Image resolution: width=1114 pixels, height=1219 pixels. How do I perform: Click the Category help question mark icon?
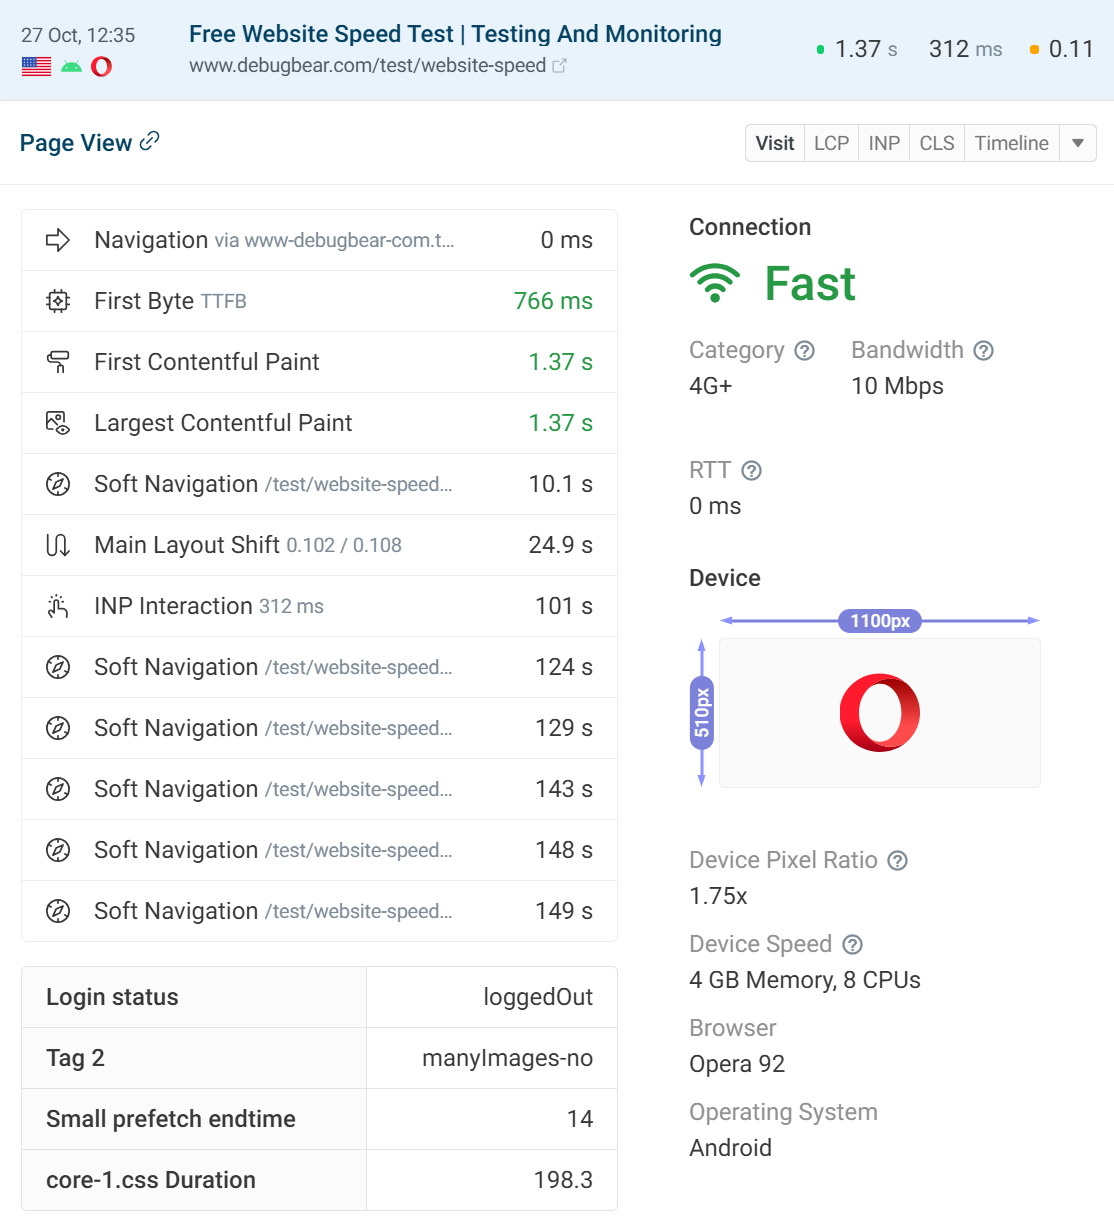(804, 351)
